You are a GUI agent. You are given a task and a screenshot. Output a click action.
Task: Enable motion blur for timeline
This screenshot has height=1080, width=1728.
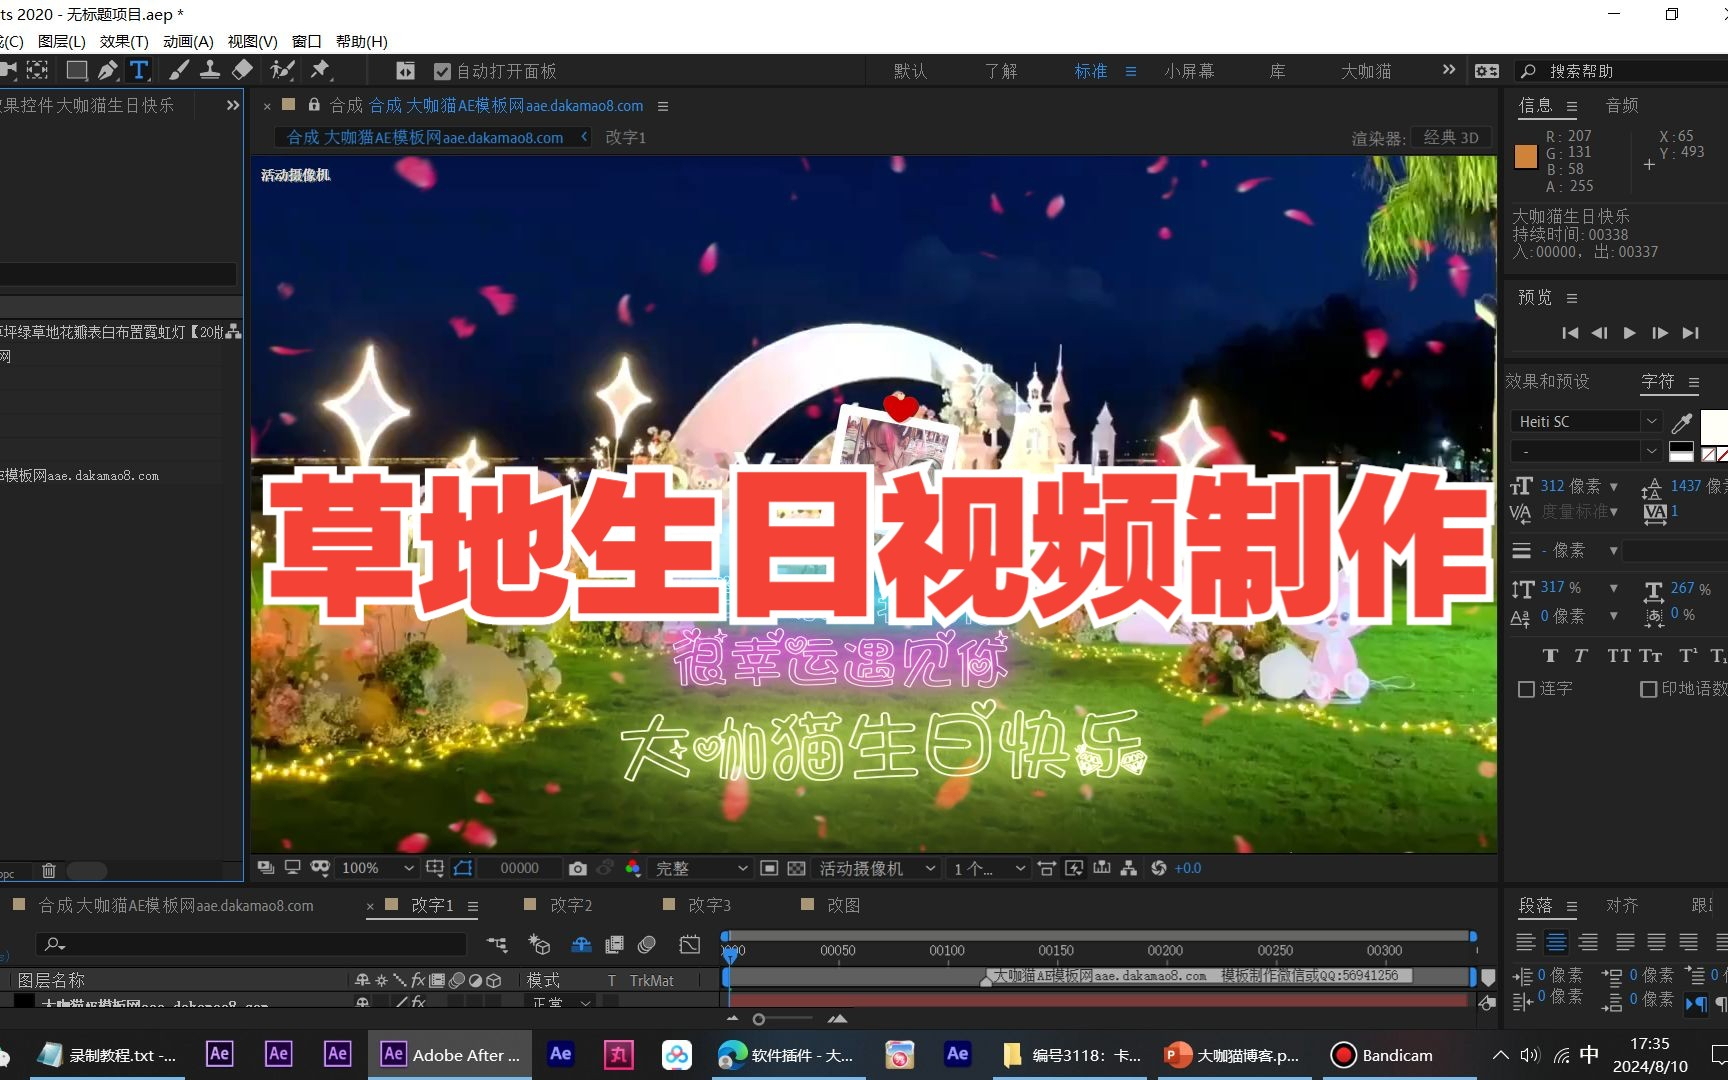click(x=647, y=944)
